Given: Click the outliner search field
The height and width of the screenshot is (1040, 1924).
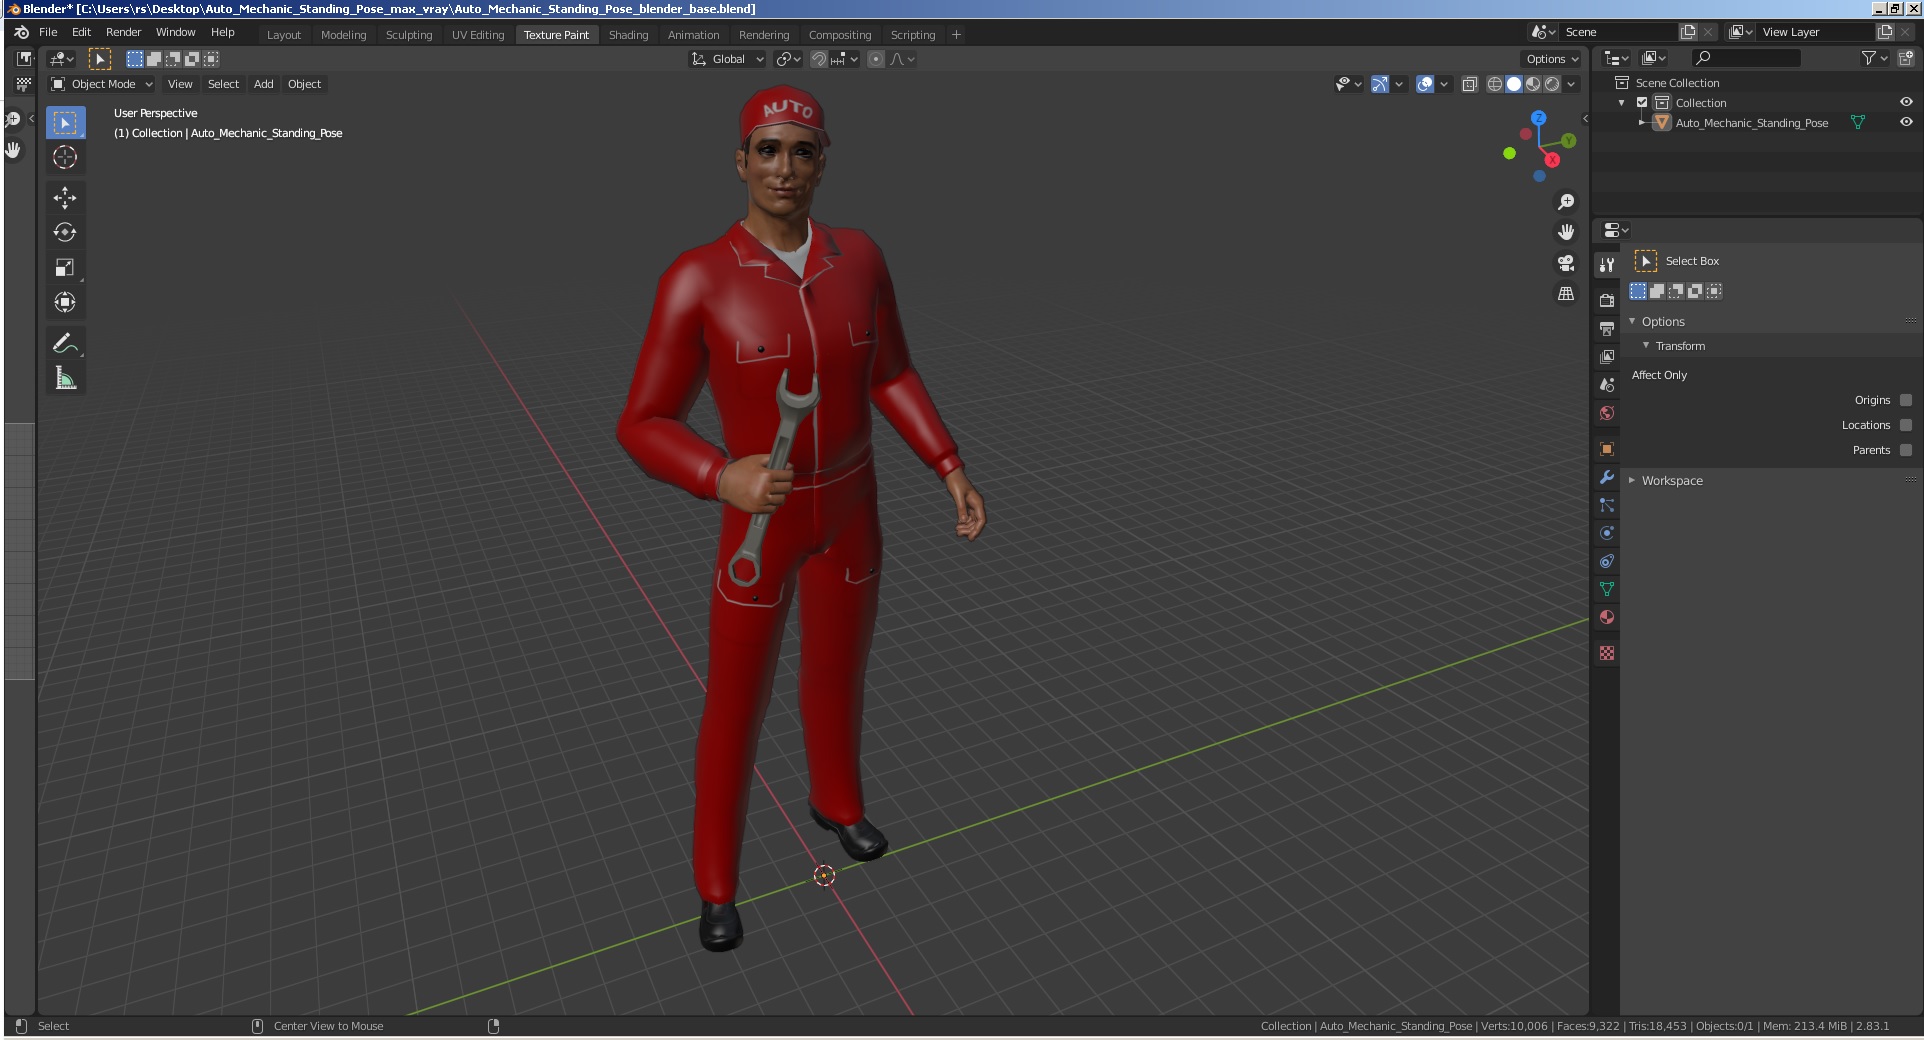Looking at the screenshot, I should pos(1745,58).
